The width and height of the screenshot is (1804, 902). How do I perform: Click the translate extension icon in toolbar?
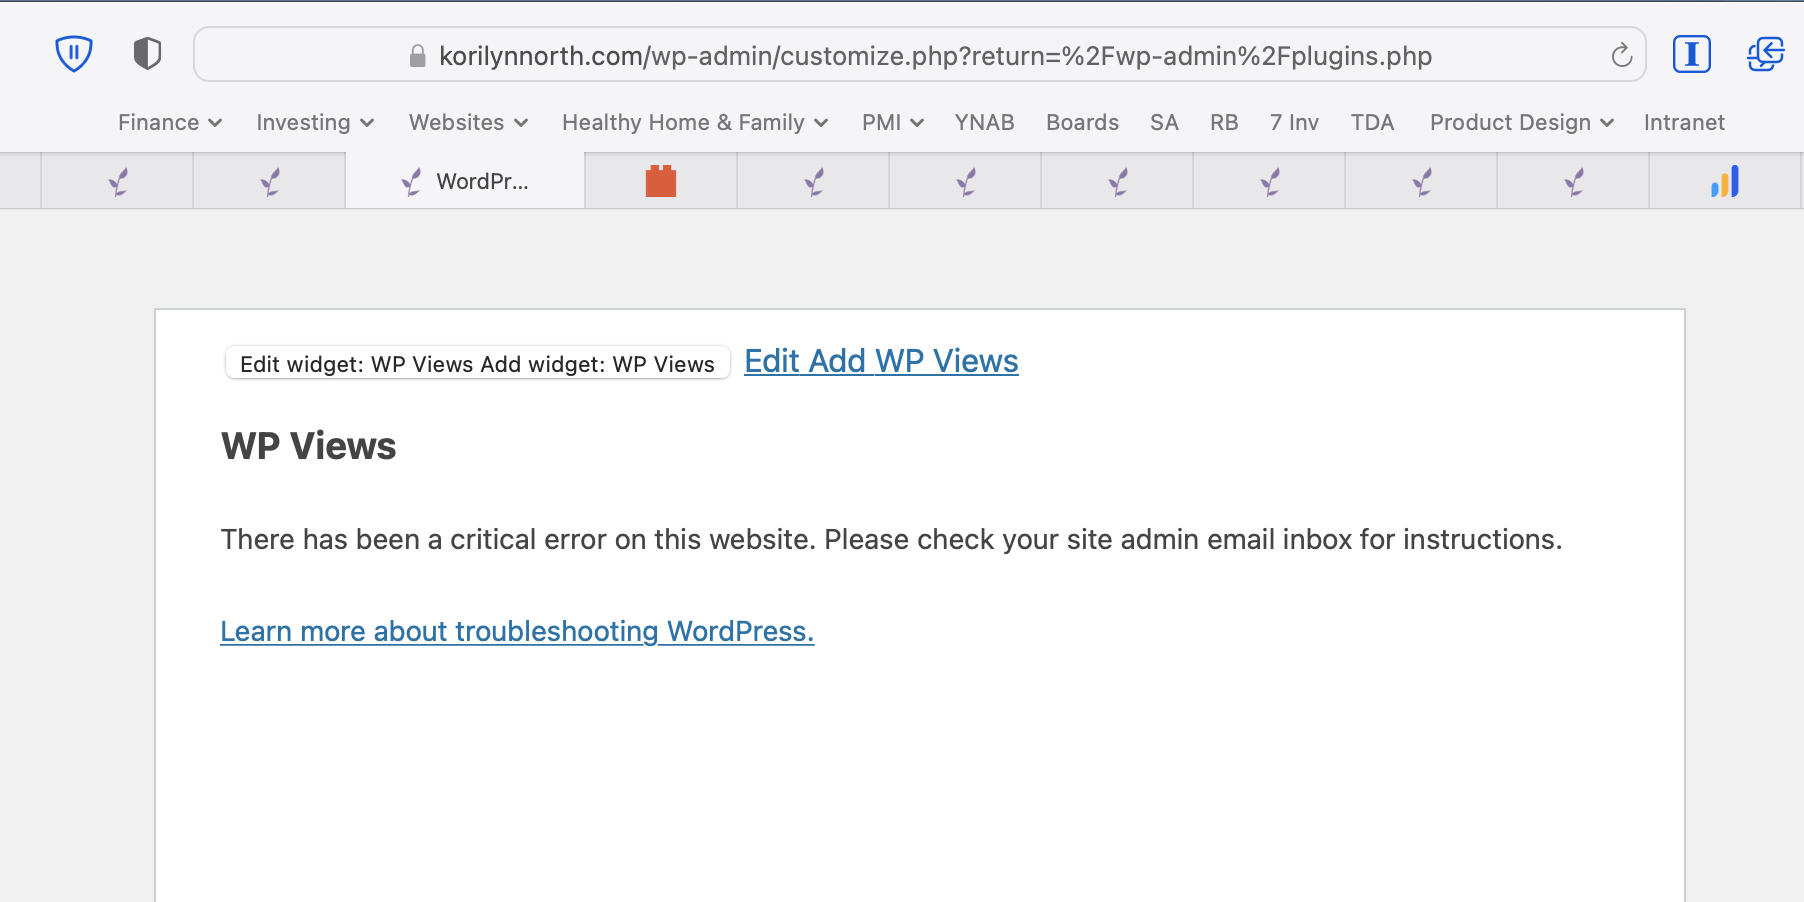tap(1765, 54)
